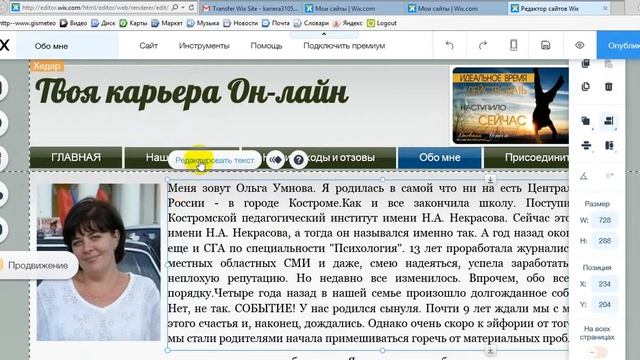This screenshot has width=640, height=360.
Task: Open the Logout bookmark
Action: click(x=382, y=23)
